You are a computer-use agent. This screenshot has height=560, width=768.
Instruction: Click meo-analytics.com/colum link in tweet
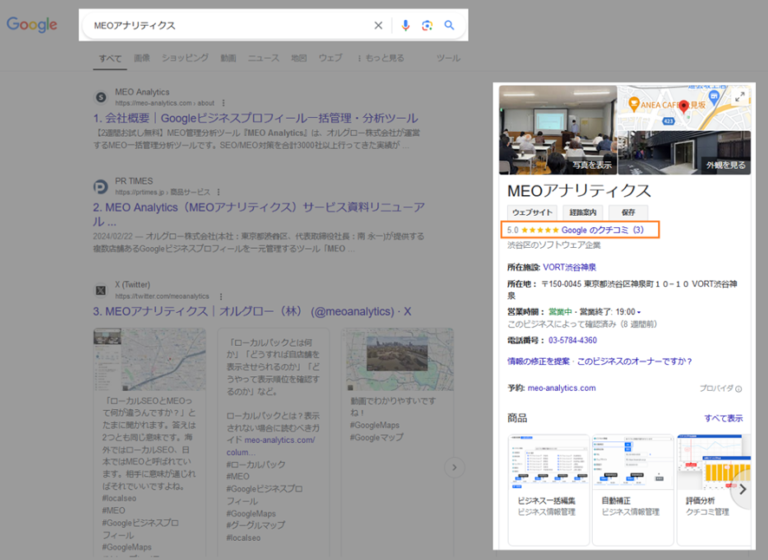click(271, 446)
